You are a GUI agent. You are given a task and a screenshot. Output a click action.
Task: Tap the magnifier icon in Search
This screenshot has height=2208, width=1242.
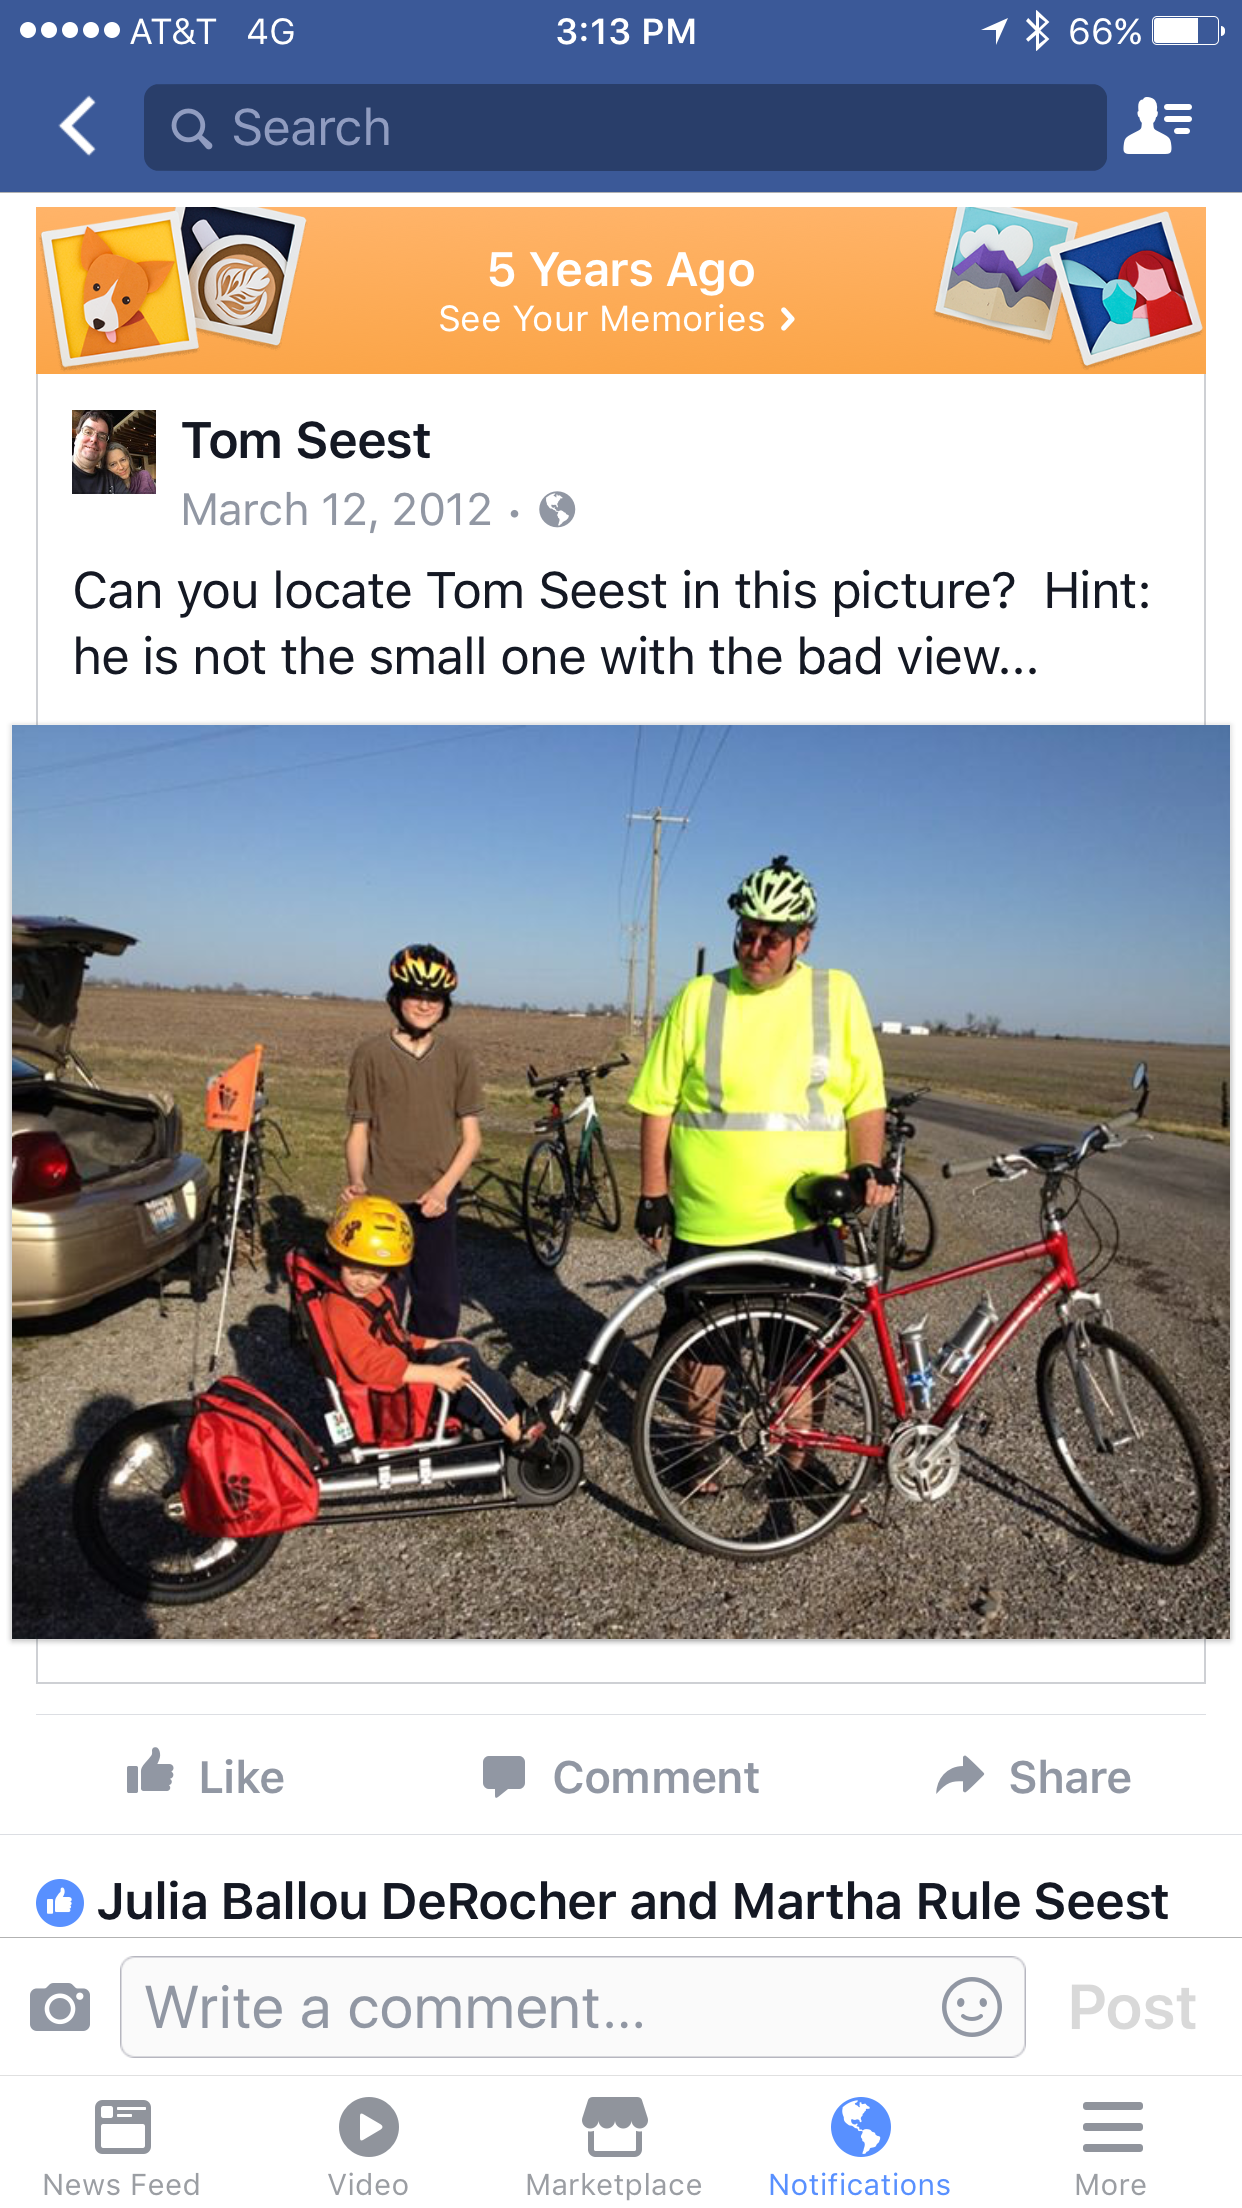coord(191,128)
